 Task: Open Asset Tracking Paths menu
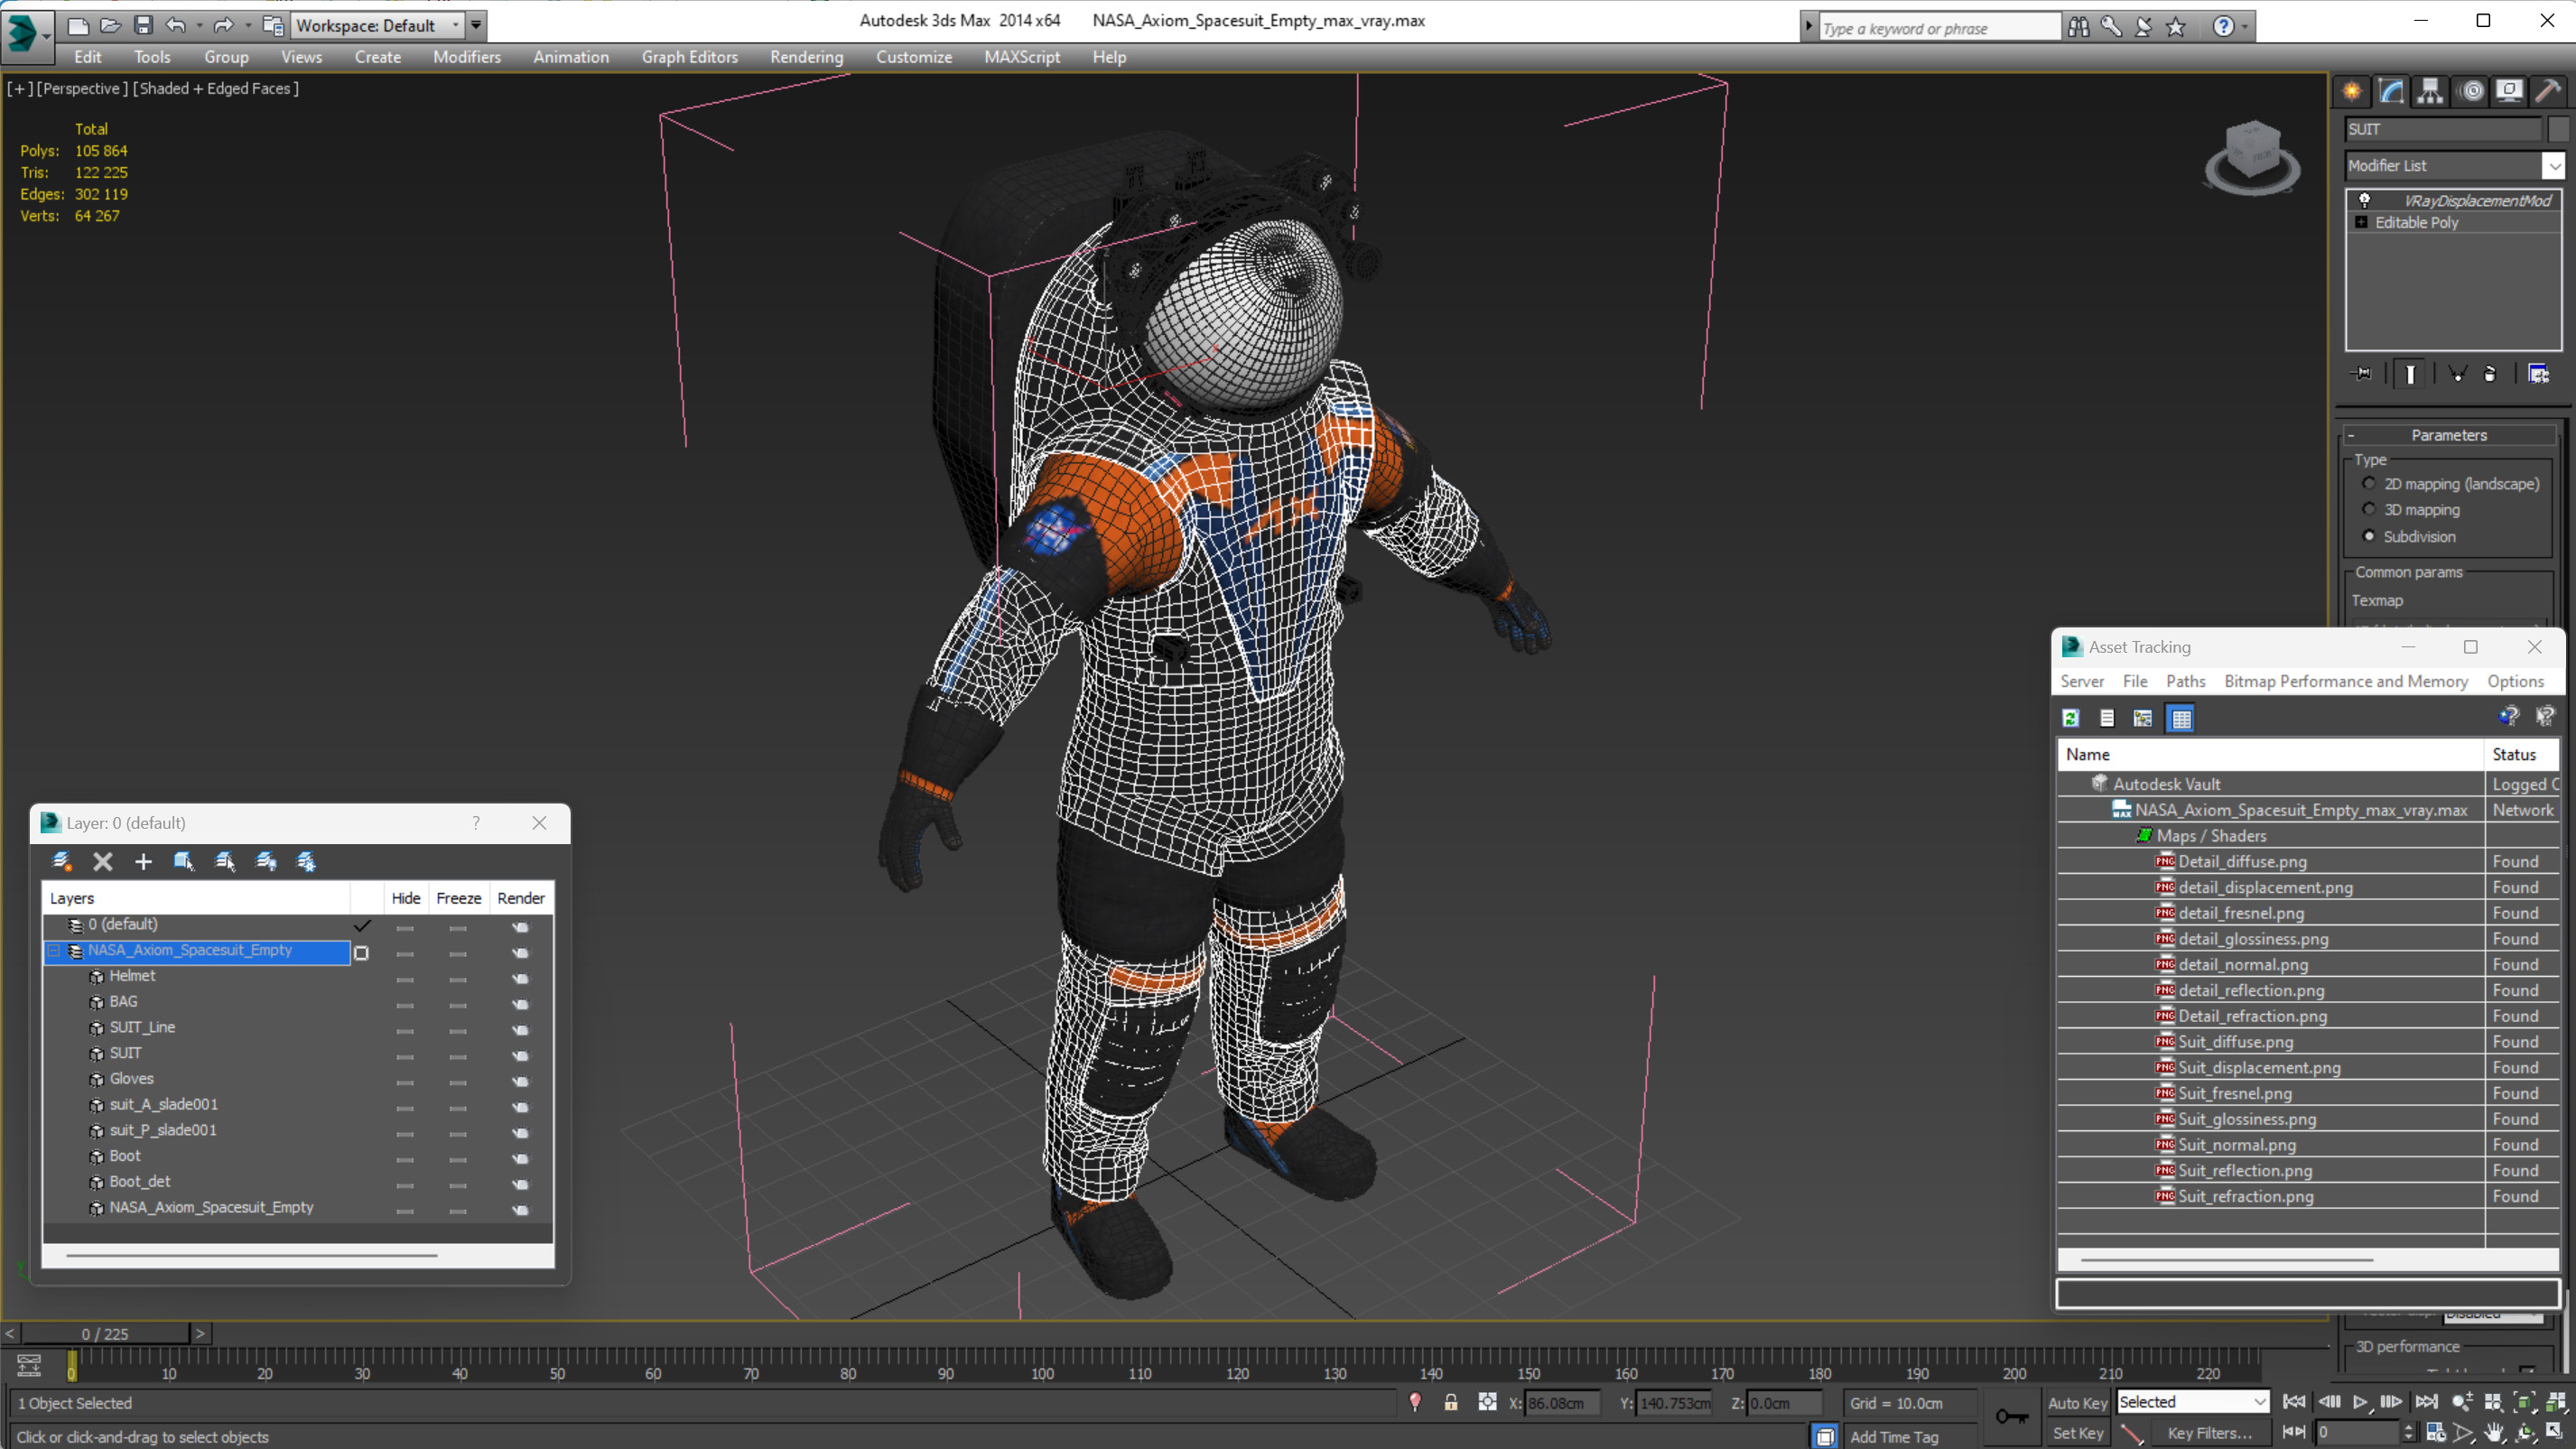2185,681
